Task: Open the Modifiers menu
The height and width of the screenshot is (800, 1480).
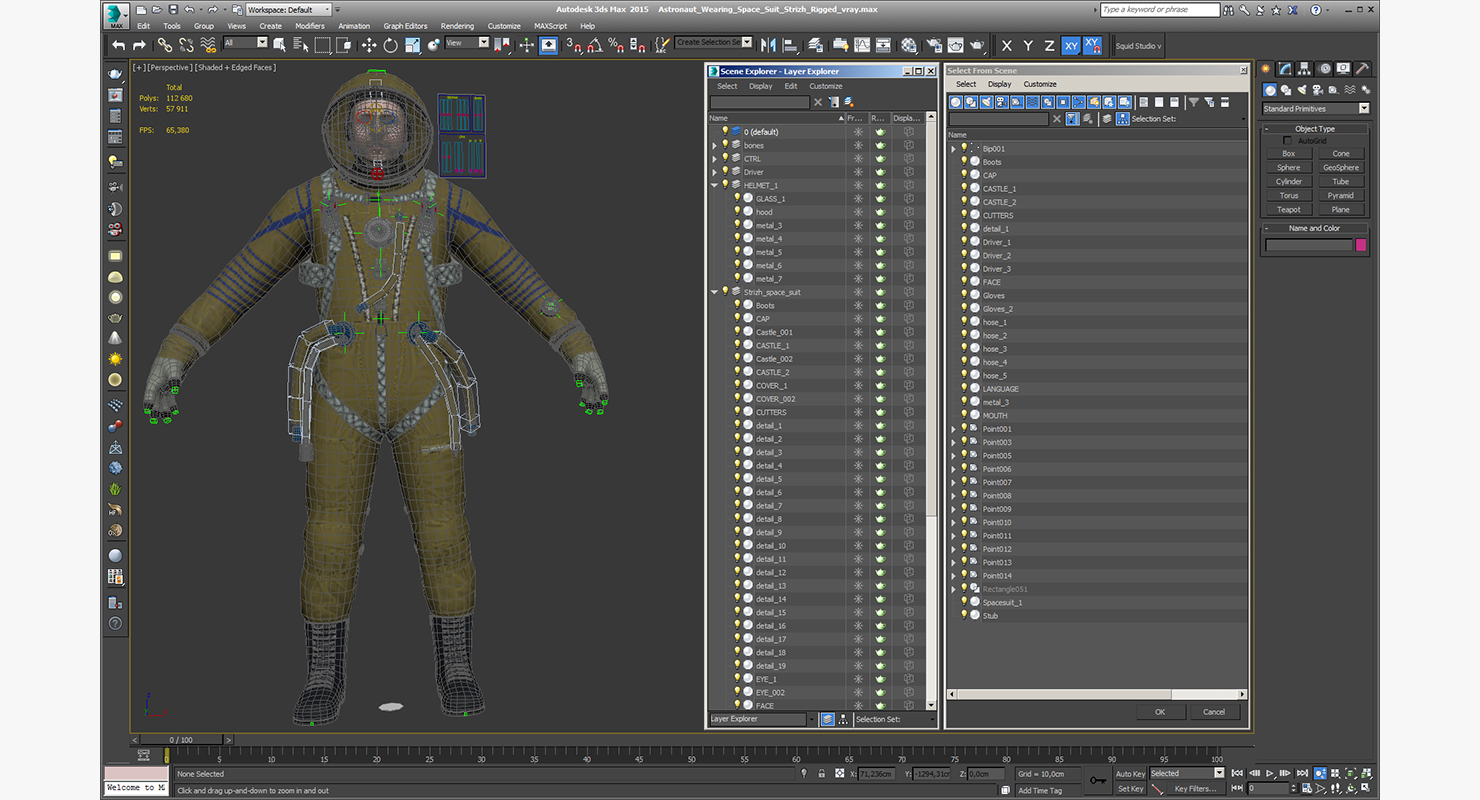Action: [310, 26]
